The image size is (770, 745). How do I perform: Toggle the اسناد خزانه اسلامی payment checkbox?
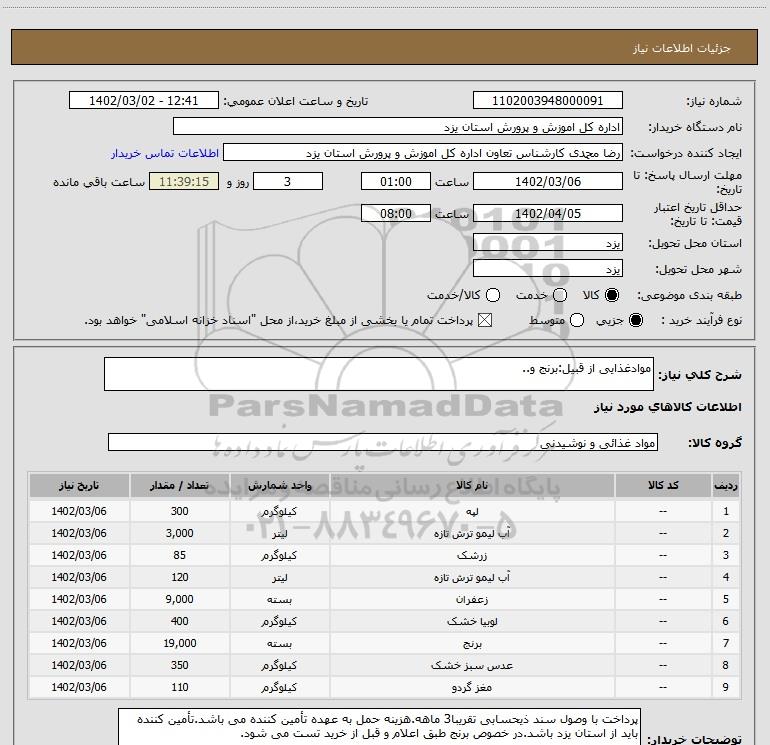(x=485, y=320)
